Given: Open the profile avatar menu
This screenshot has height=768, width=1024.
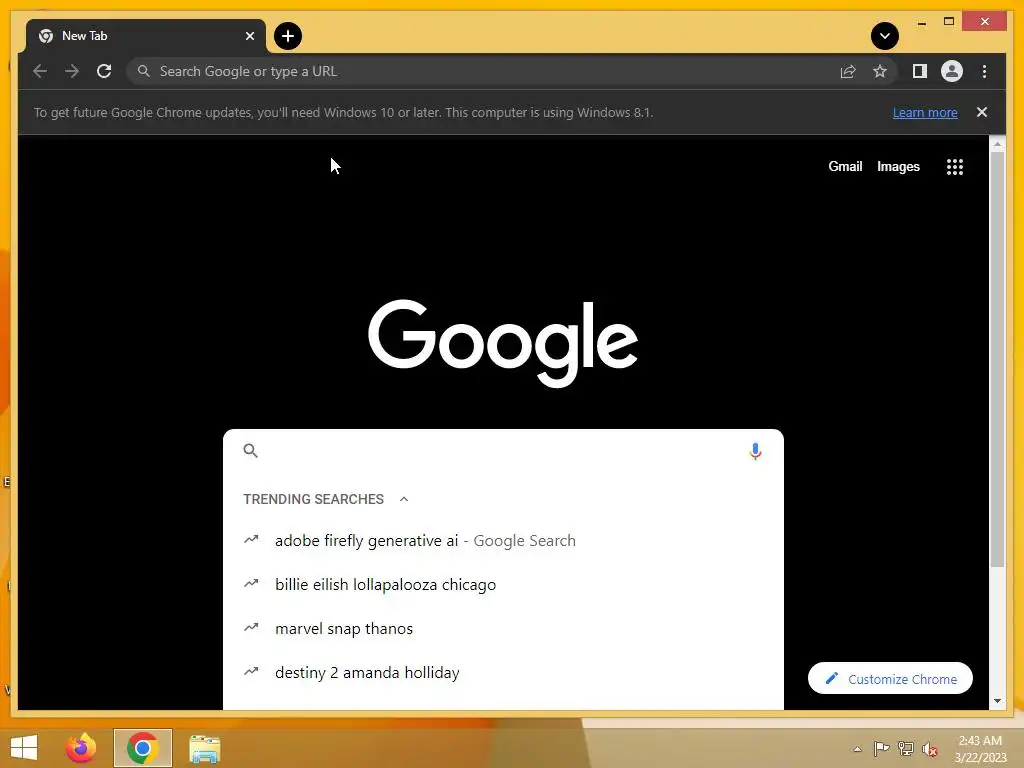Looking at the screenshot, I should point(952,71).
